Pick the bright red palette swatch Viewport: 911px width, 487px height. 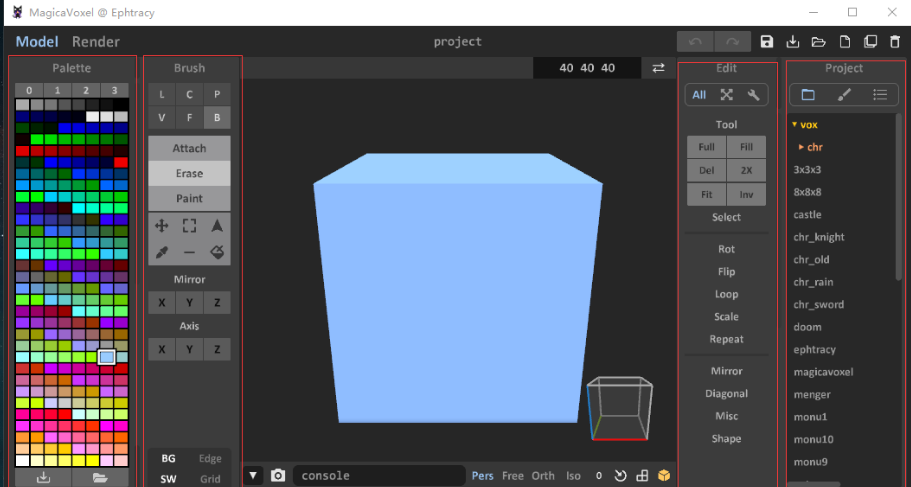pyautogui.click(x=121, y=162)
